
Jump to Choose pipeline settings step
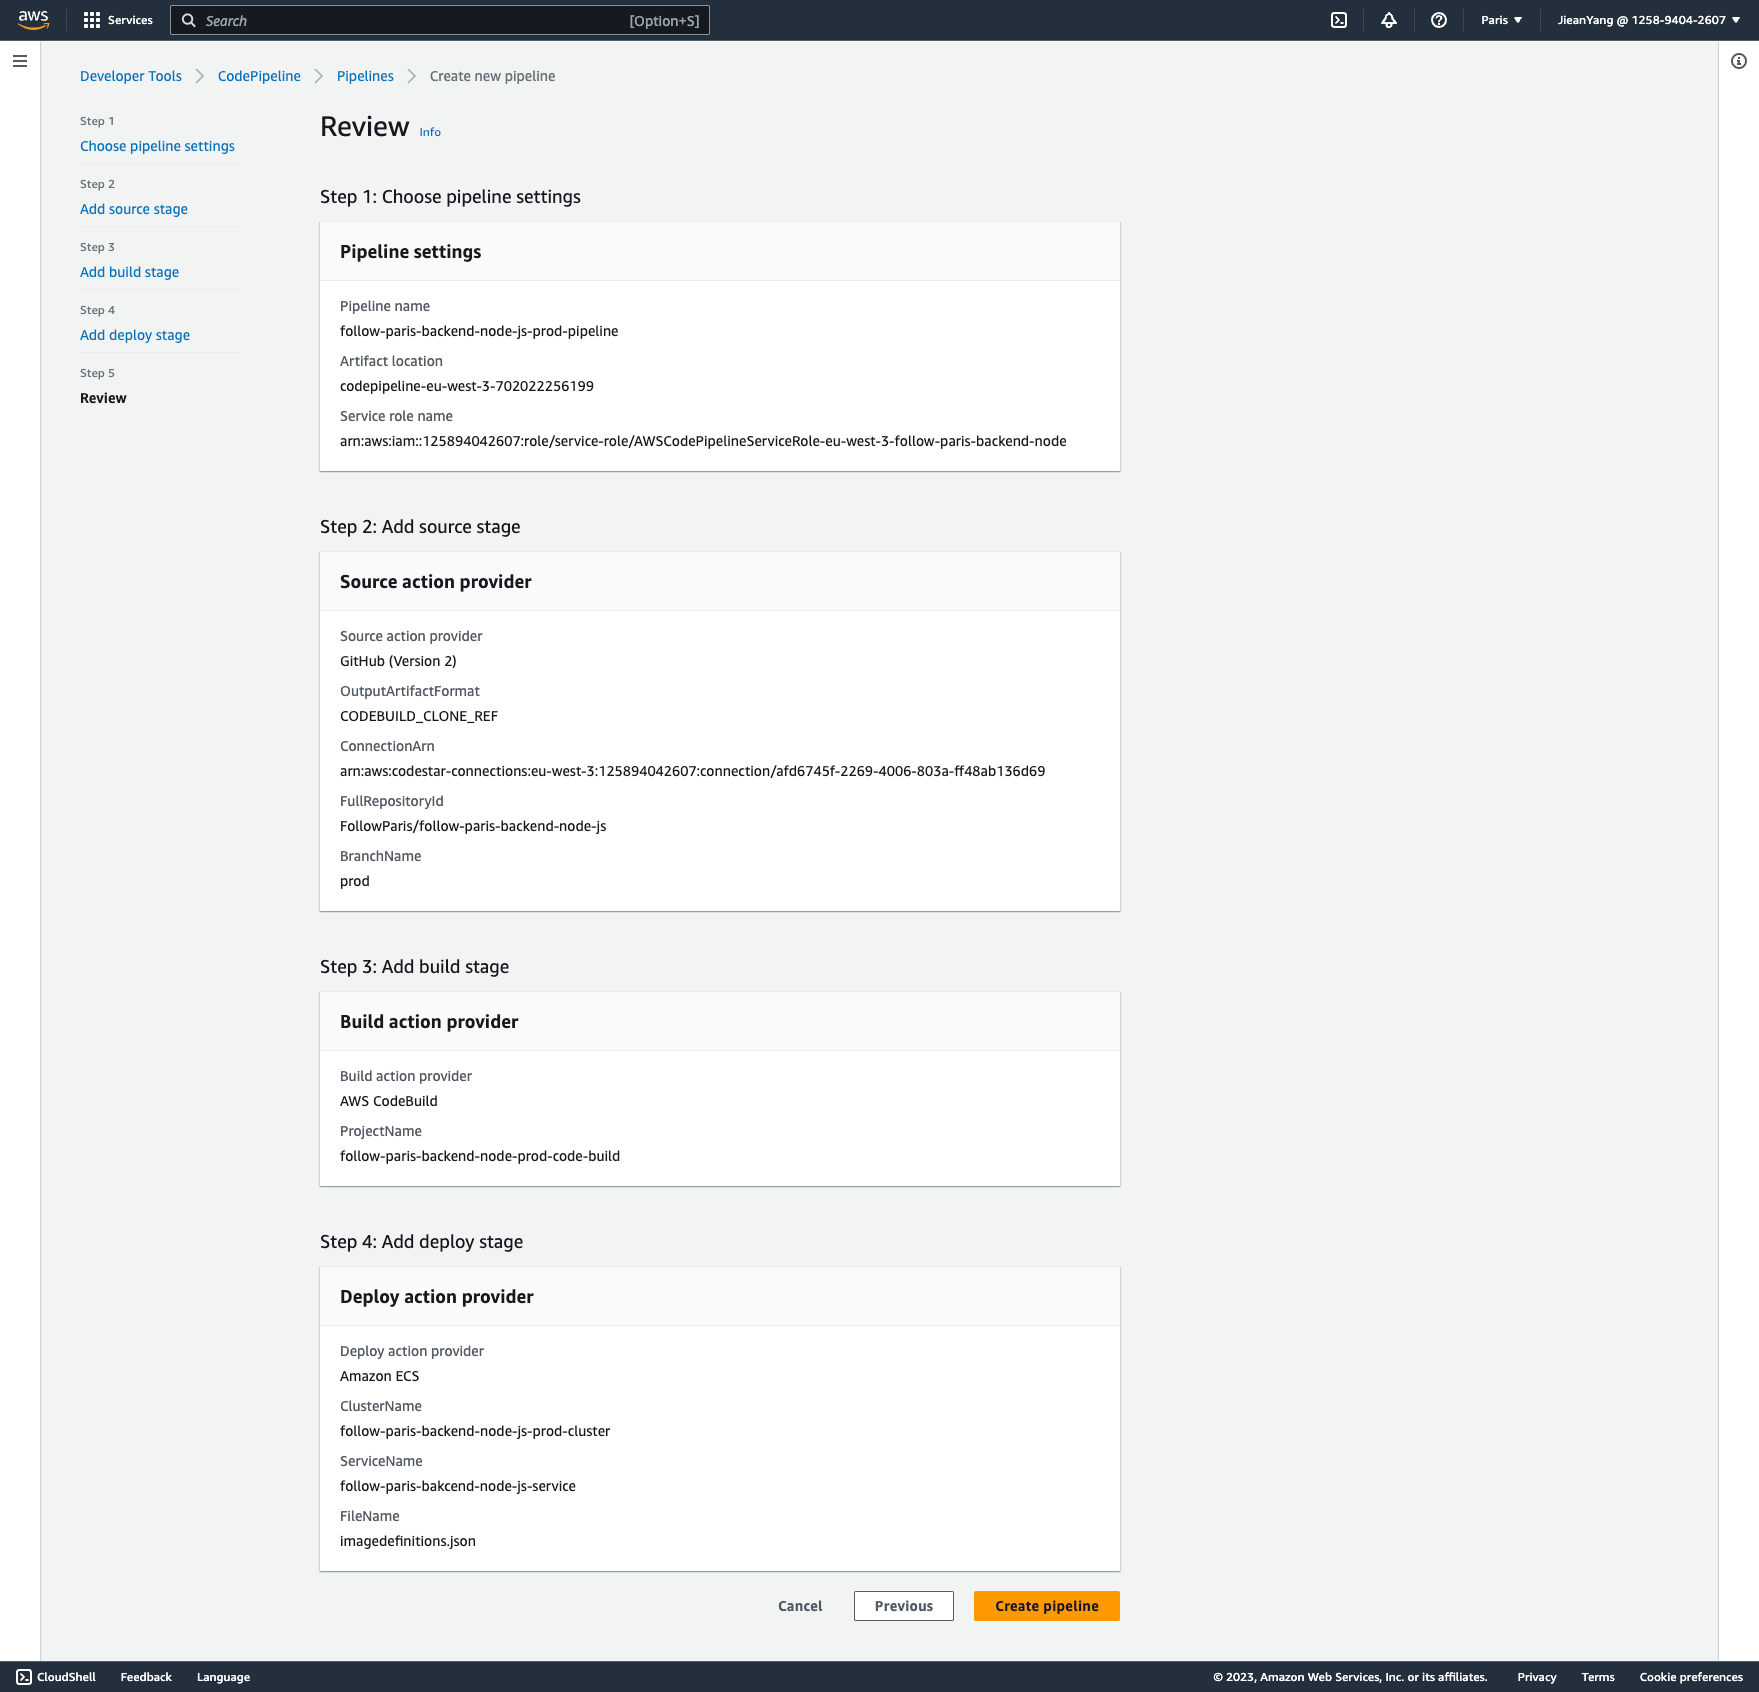(x=157, y=146)
